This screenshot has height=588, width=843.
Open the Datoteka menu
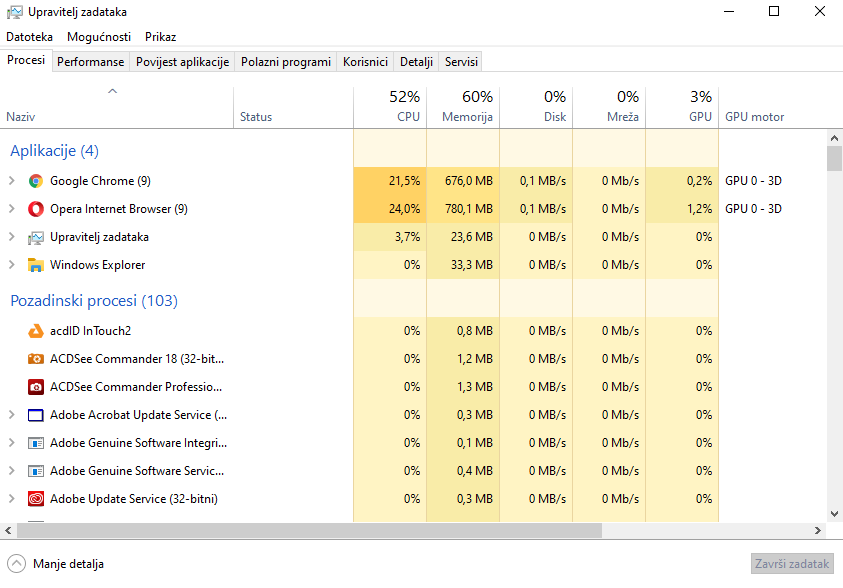tap(30, 37)
